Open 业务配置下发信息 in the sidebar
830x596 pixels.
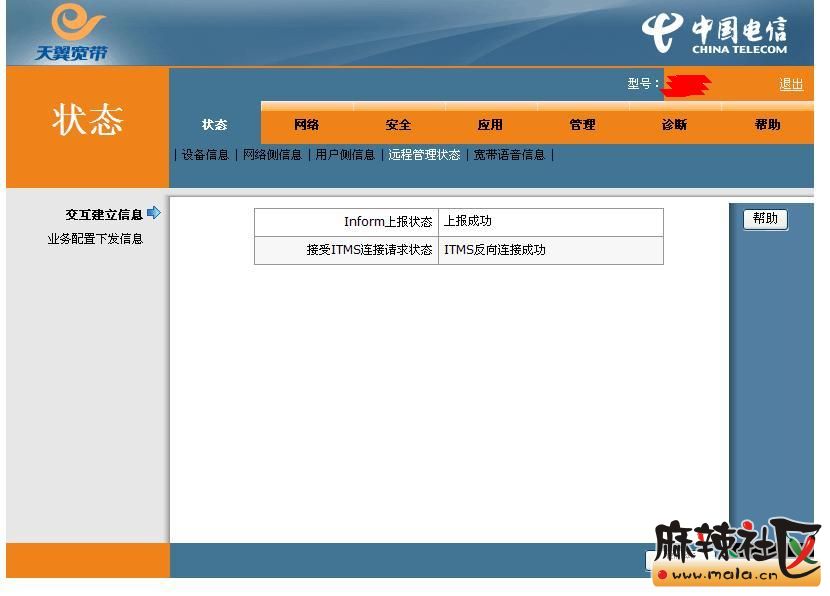tap(95, 239)
